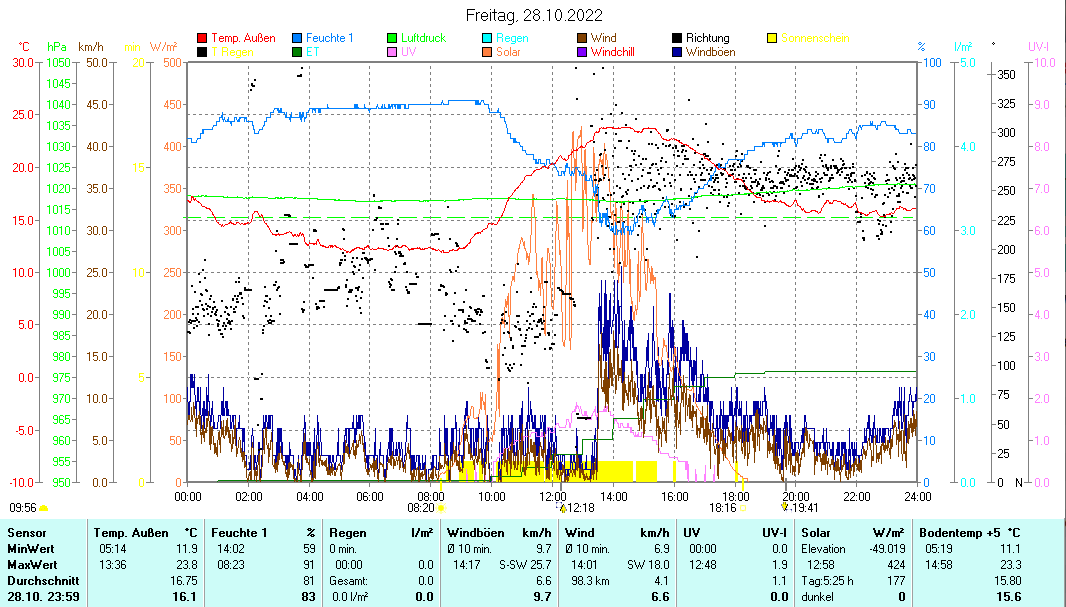The height and width of the screenshot is (607, 1066).
Task: Click the 08:20 sunrise time marker
Action: (x=420, y=508)
